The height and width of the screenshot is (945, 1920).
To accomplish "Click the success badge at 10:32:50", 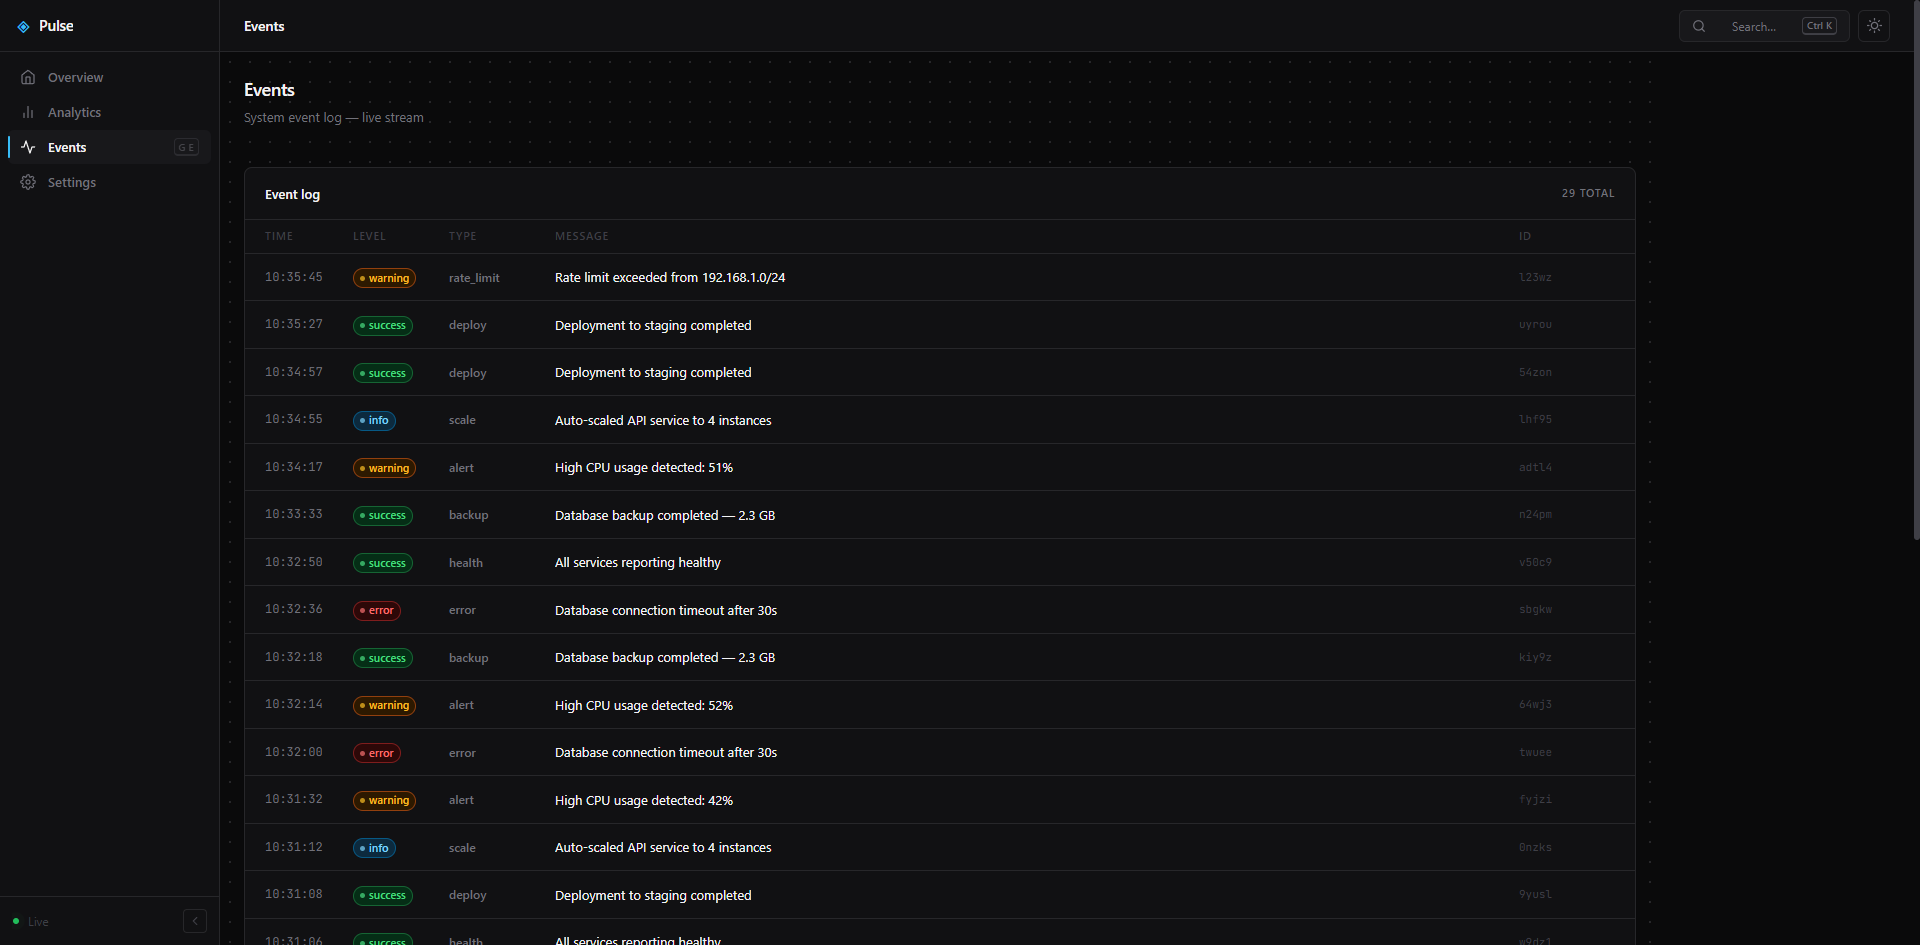I will 383,563.
